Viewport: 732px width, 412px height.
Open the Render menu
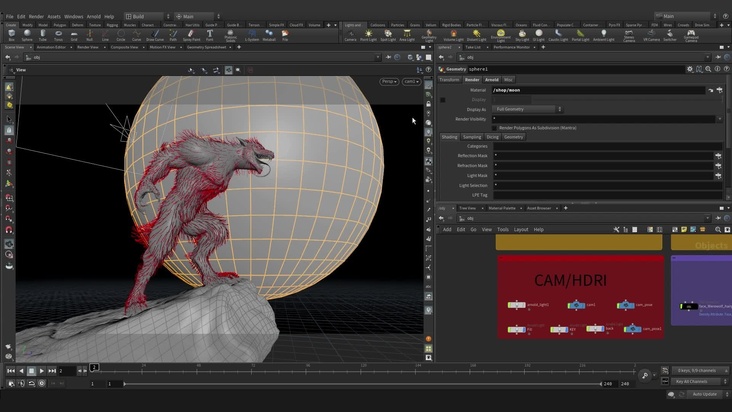(x=36, y=16)
